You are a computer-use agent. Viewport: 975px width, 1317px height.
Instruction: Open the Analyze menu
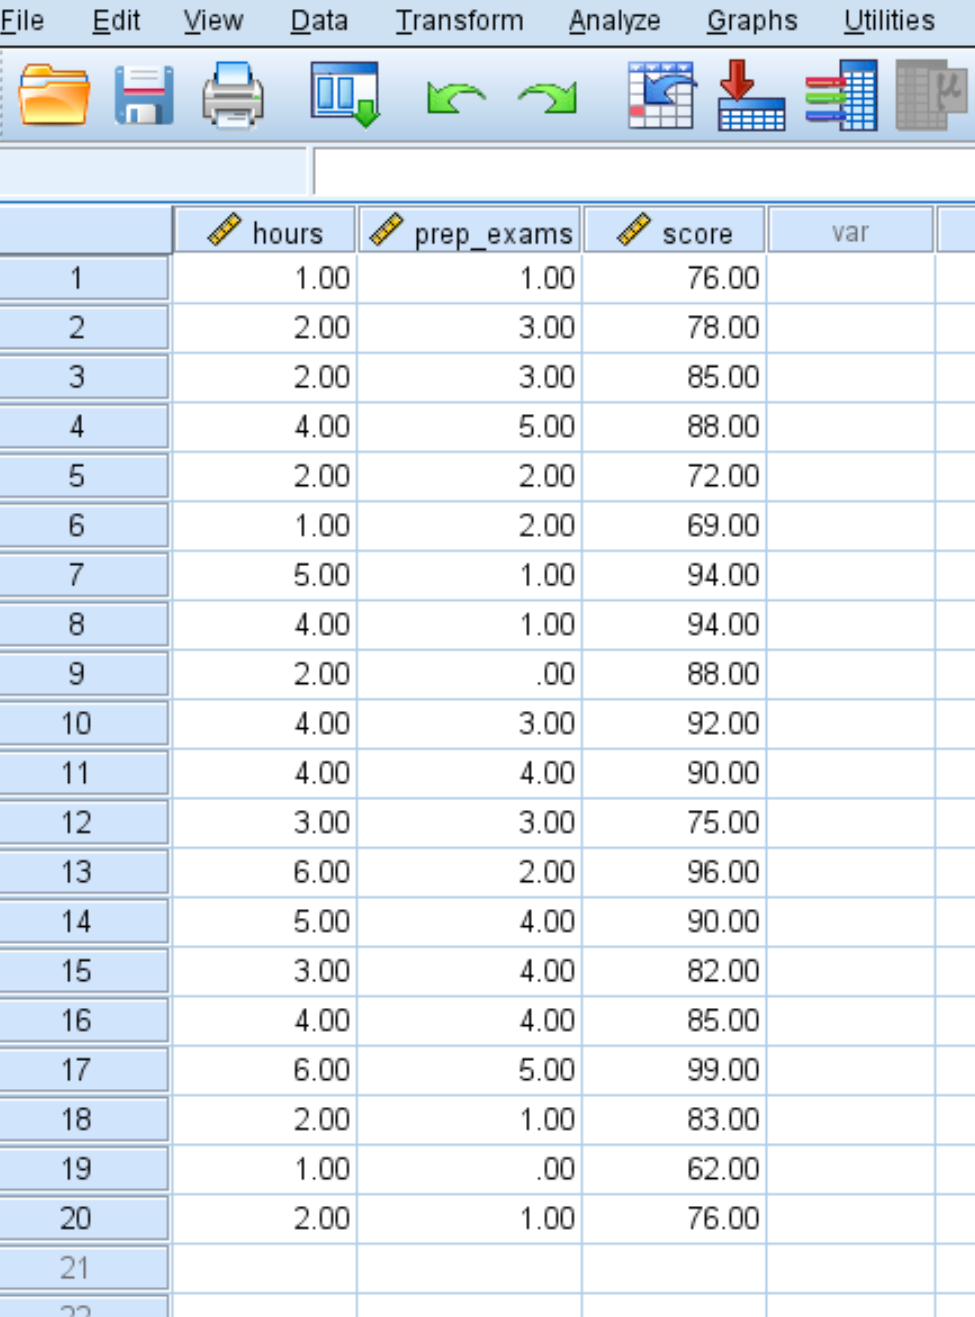pyautogui.click(x=614, y=21)
